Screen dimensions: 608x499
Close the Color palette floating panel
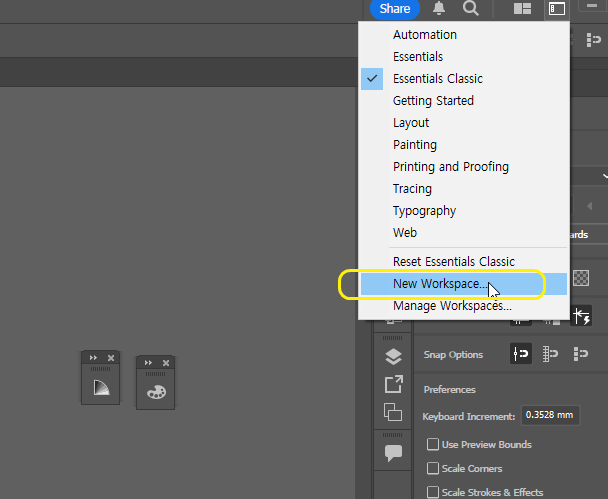pos(166,363)
